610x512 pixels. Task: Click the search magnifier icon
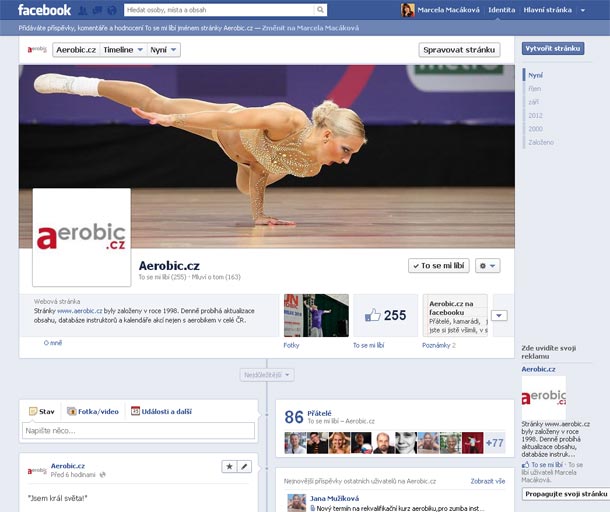(320, 10)
